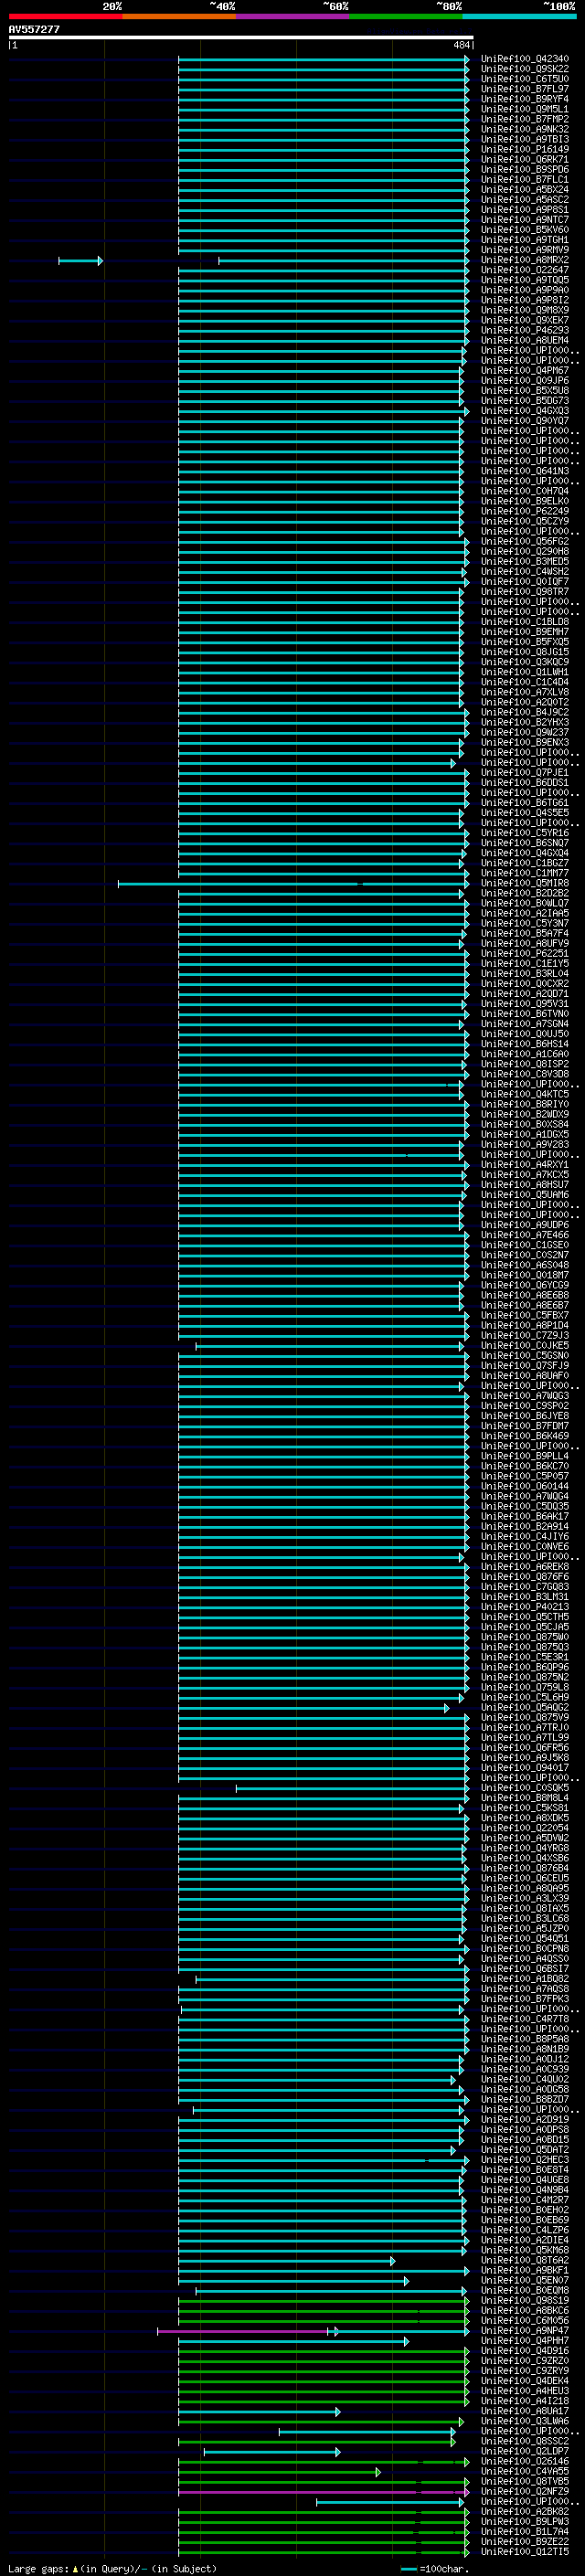Screen dimensions: 585x2576
Task: Click the short cyan bar of Q8T6A2
Action: [286, 2262]
